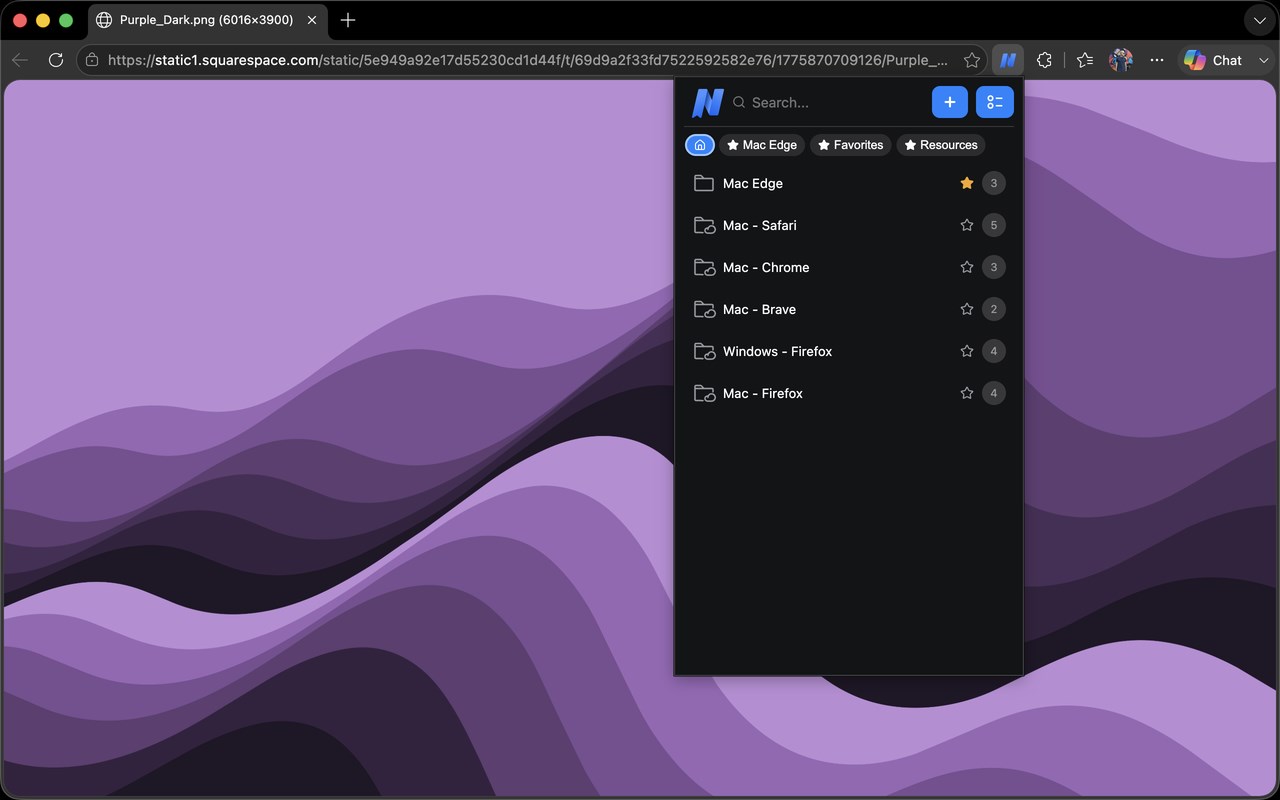Open the Mac Edge folder row

click(x=848, y=183)
